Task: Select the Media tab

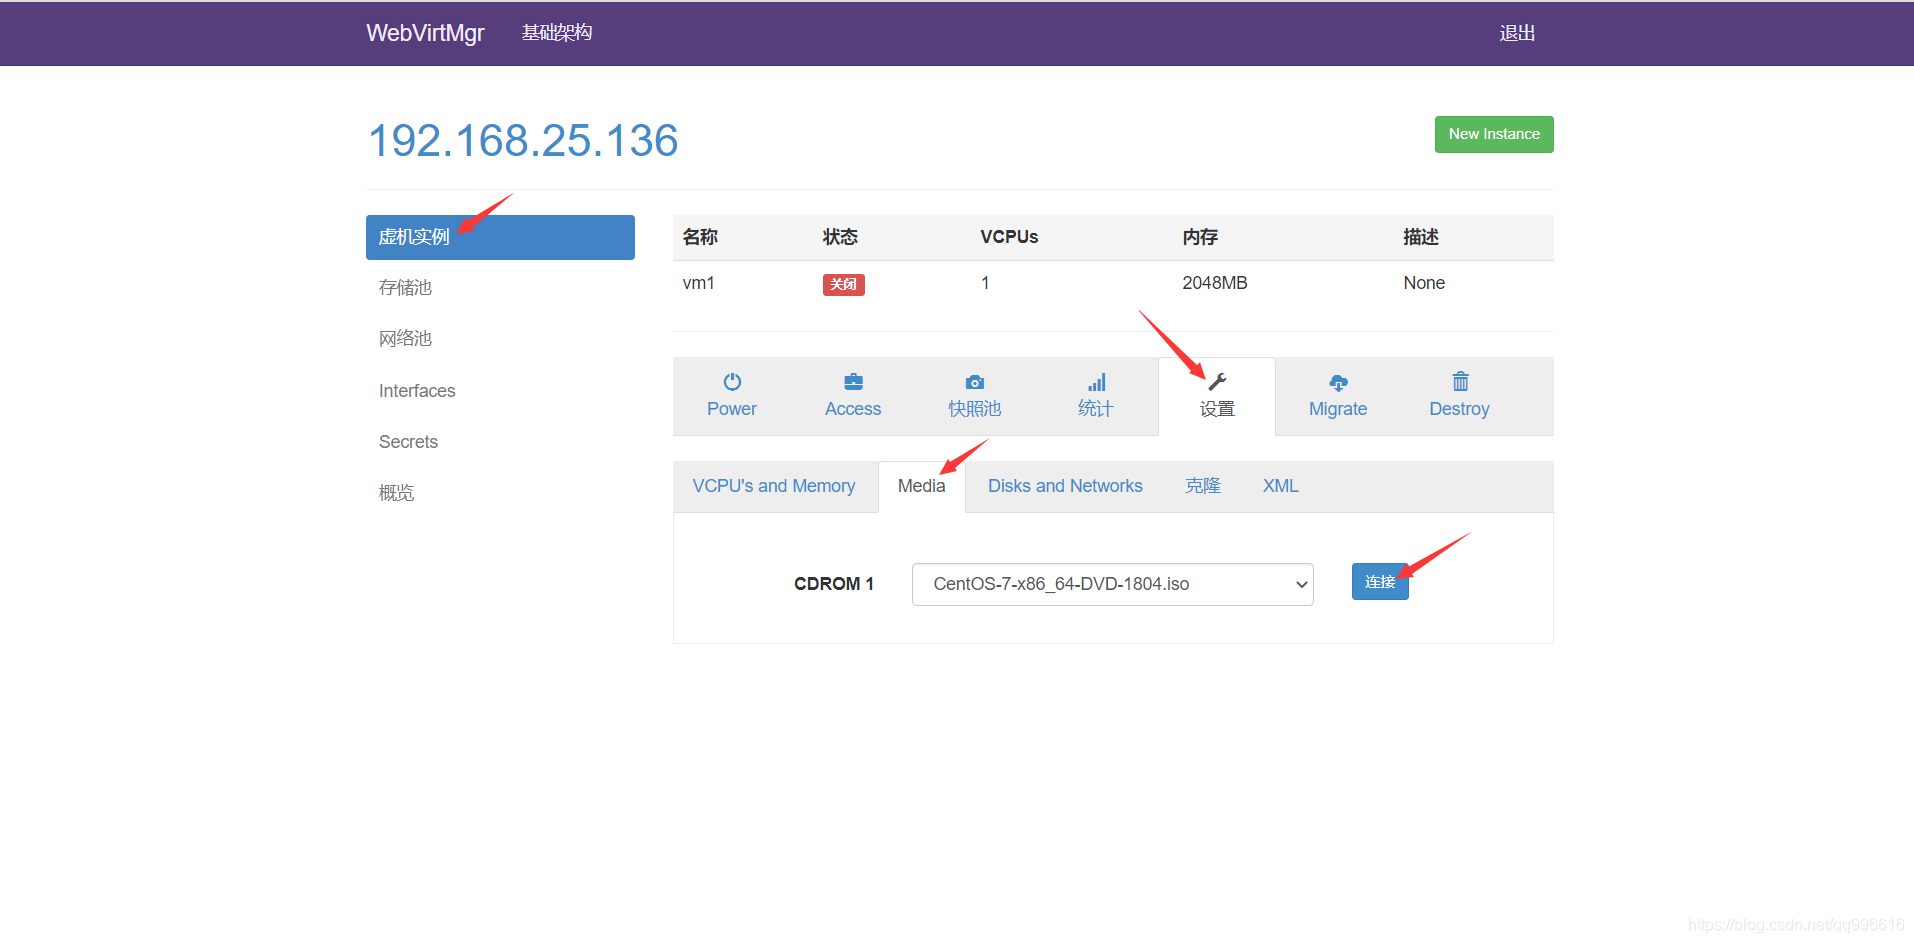Action: coord(921,486)
